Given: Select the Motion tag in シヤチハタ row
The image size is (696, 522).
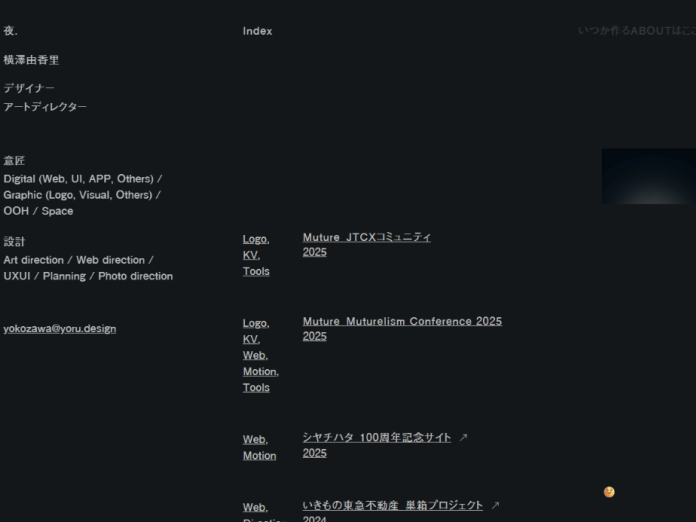Looking at the screenshot, I should pos(259,455).
